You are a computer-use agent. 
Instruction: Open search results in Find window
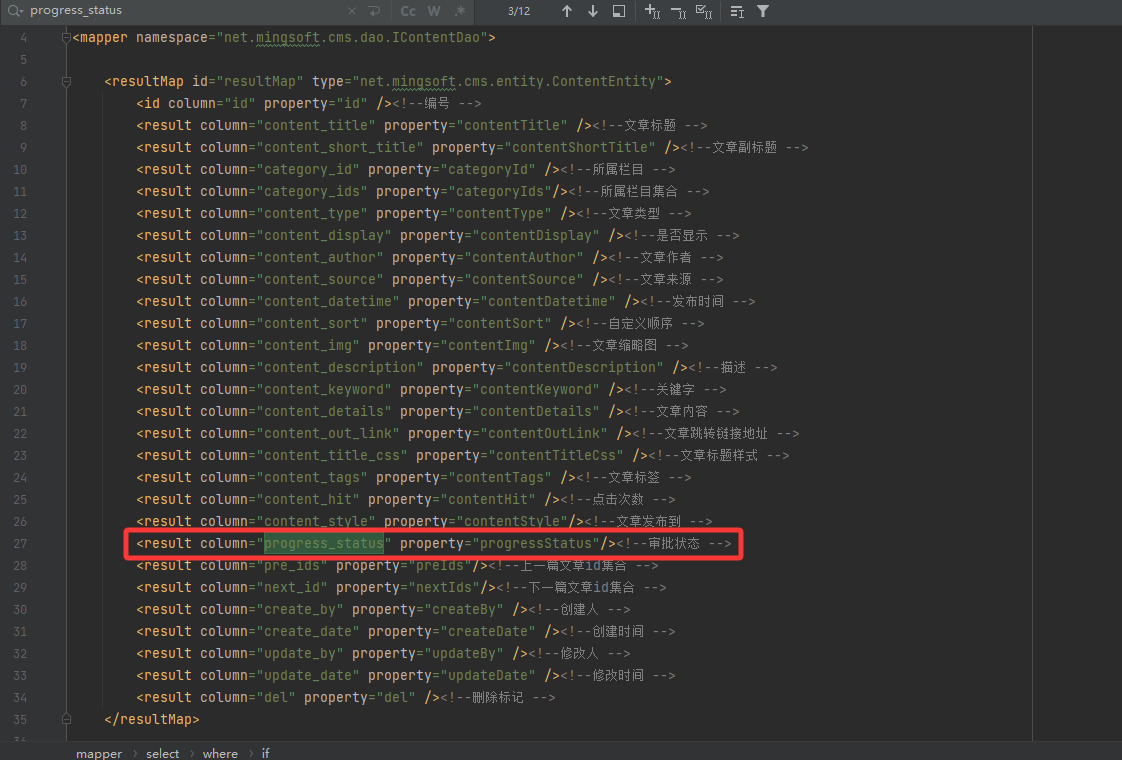point(619,11)
